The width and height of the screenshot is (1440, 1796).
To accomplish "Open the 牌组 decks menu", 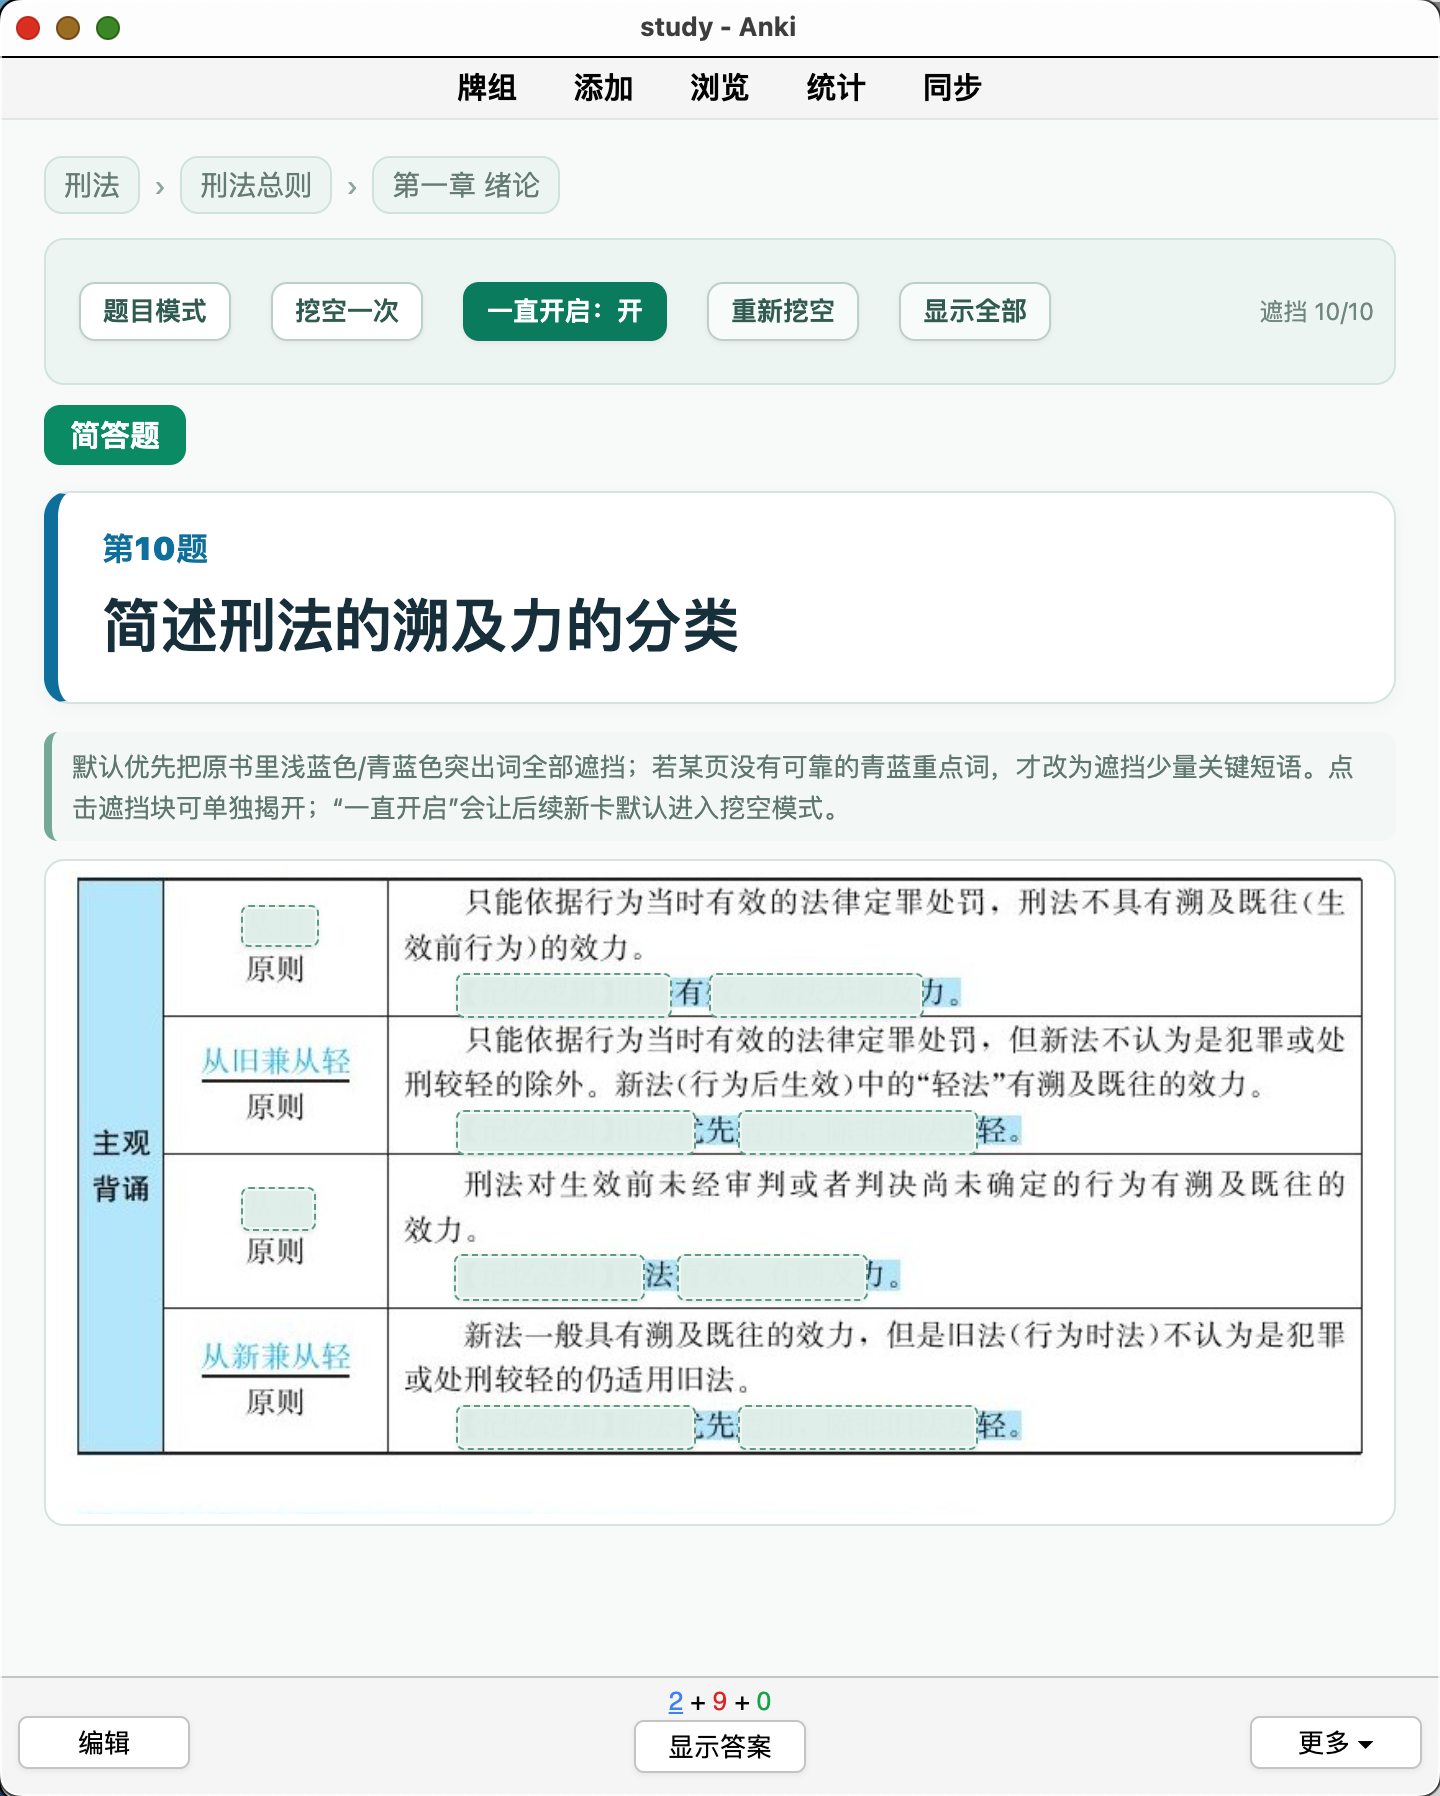I will click(487, 88).
